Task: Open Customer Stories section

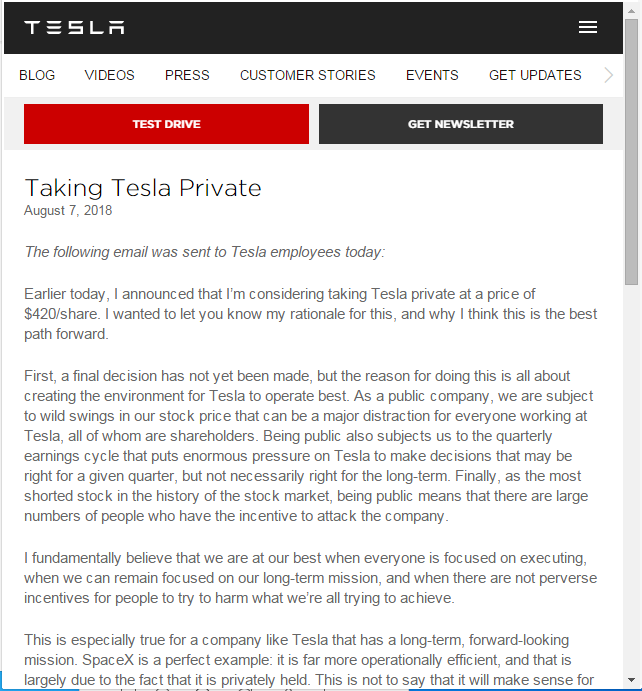Action: (x=308, y=75)
